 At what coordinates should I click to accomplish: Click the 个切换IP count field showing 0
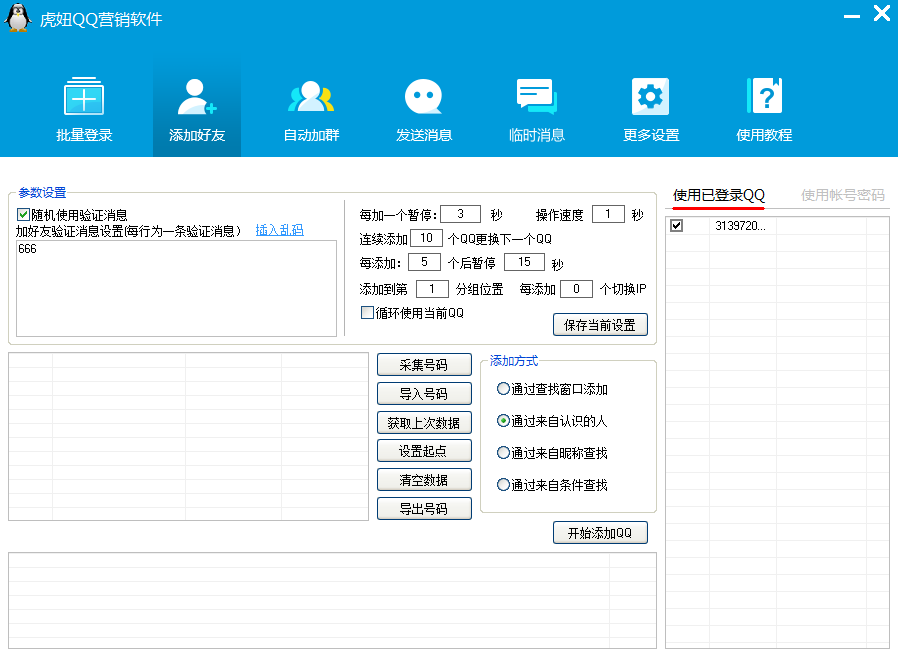[x=576, y=289]
